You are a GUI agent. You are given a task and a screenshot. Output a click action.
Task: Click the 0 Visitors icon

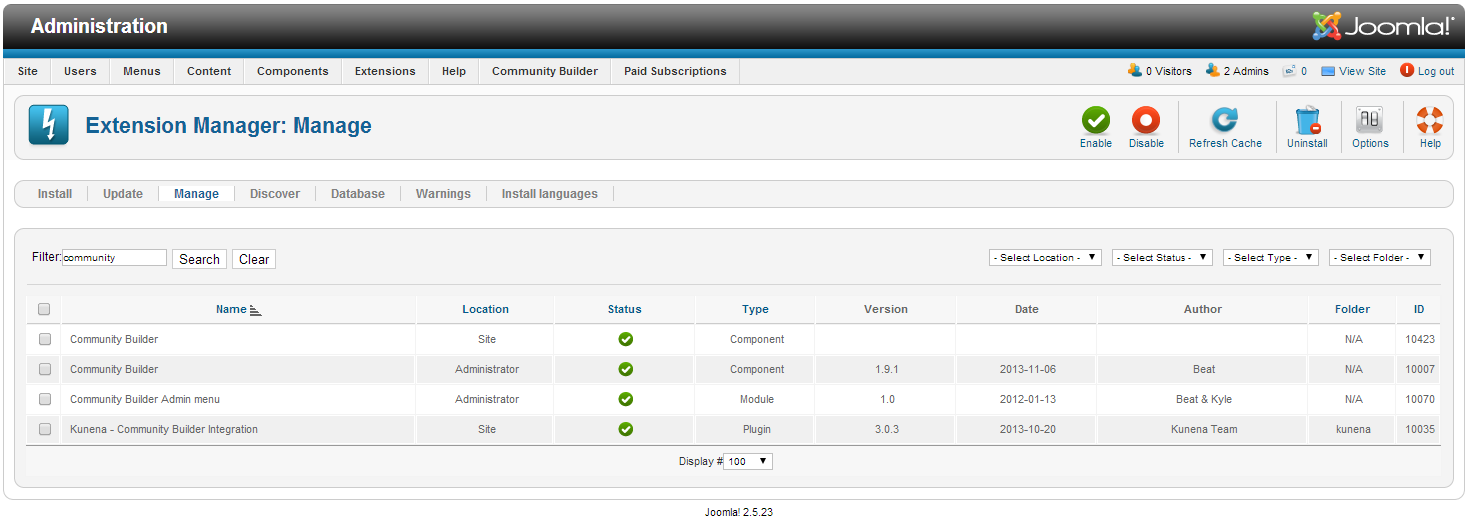coord(1135,71)
